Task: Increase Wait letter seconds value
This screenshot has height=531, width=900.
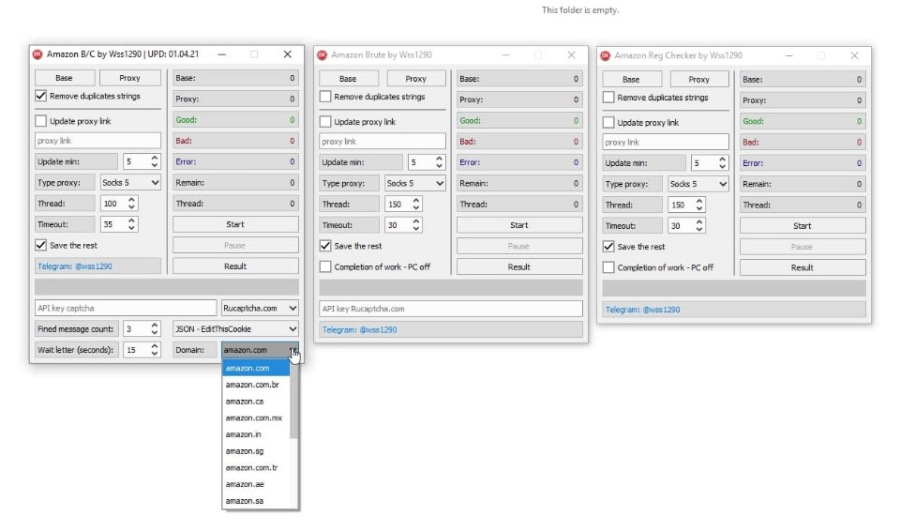Action: point(154,346)
